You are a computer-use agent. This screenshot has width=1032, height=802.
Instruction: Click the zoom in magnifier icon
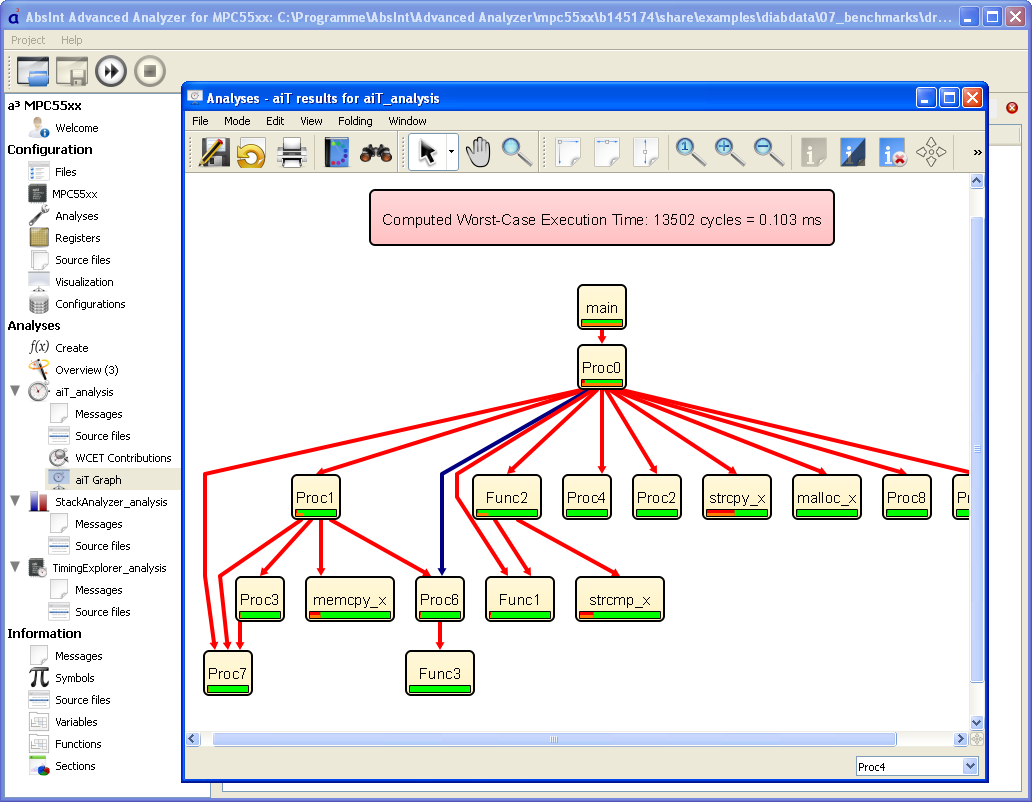[729, 153]
